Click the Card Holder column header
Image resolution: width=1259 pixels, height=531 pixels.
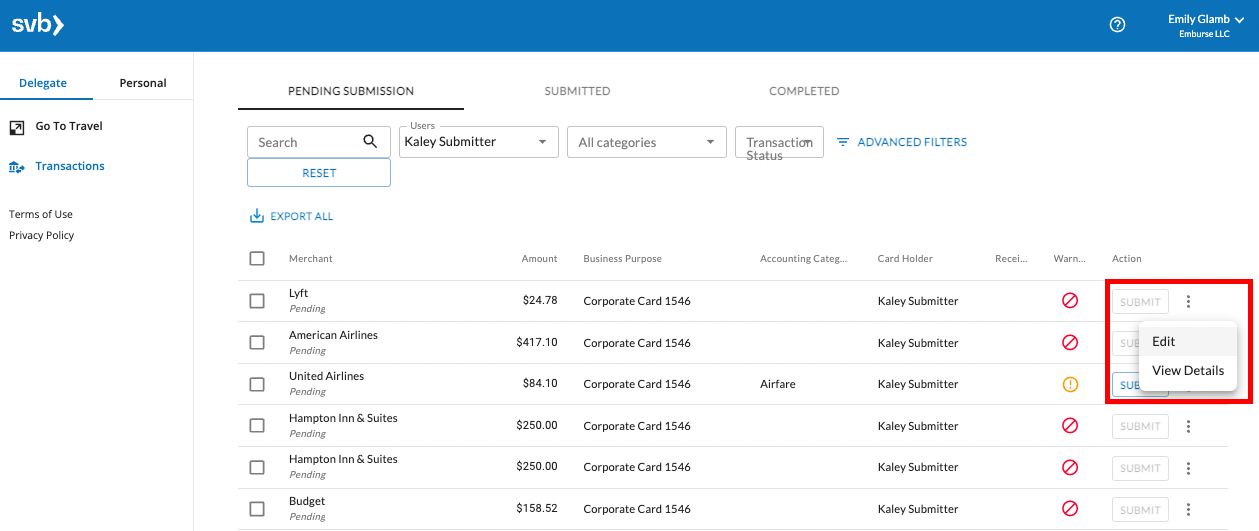click(905, 258)
